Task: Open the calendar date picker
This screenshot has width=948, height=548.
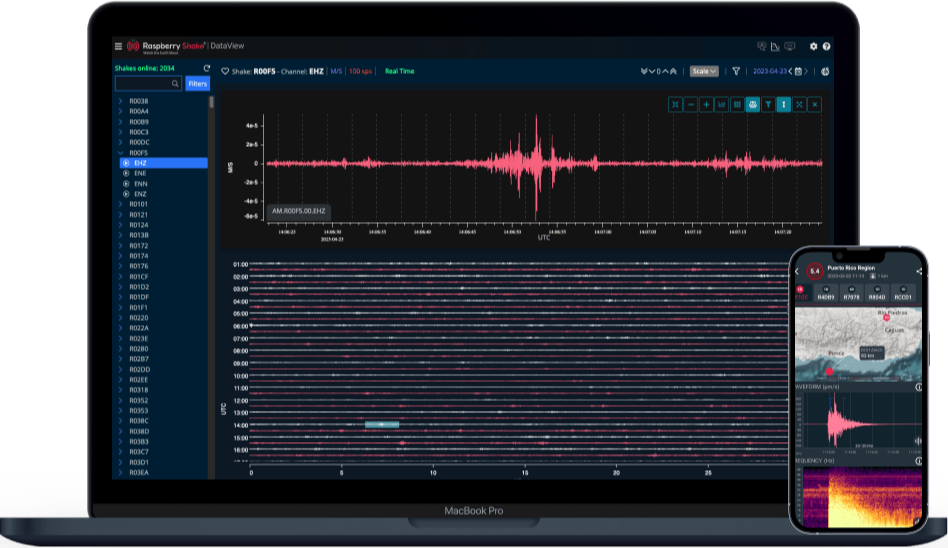Action: 798,71
